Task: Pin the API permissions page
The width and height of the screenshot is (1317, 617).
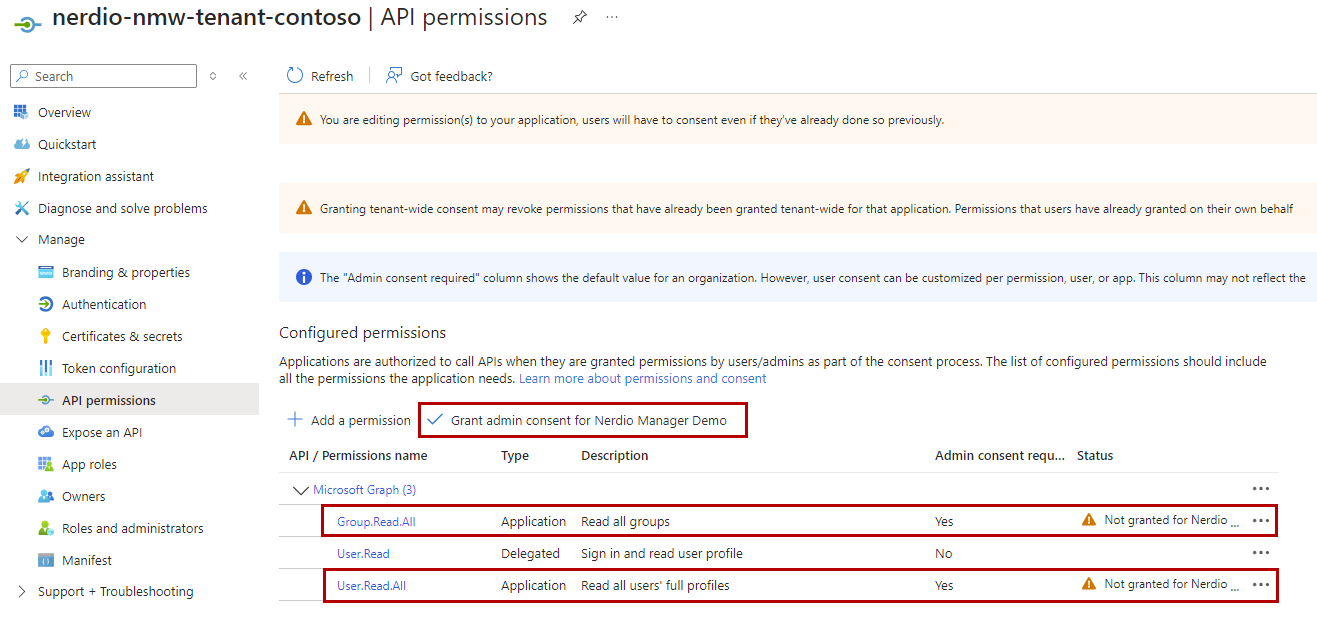Action: 579,18
